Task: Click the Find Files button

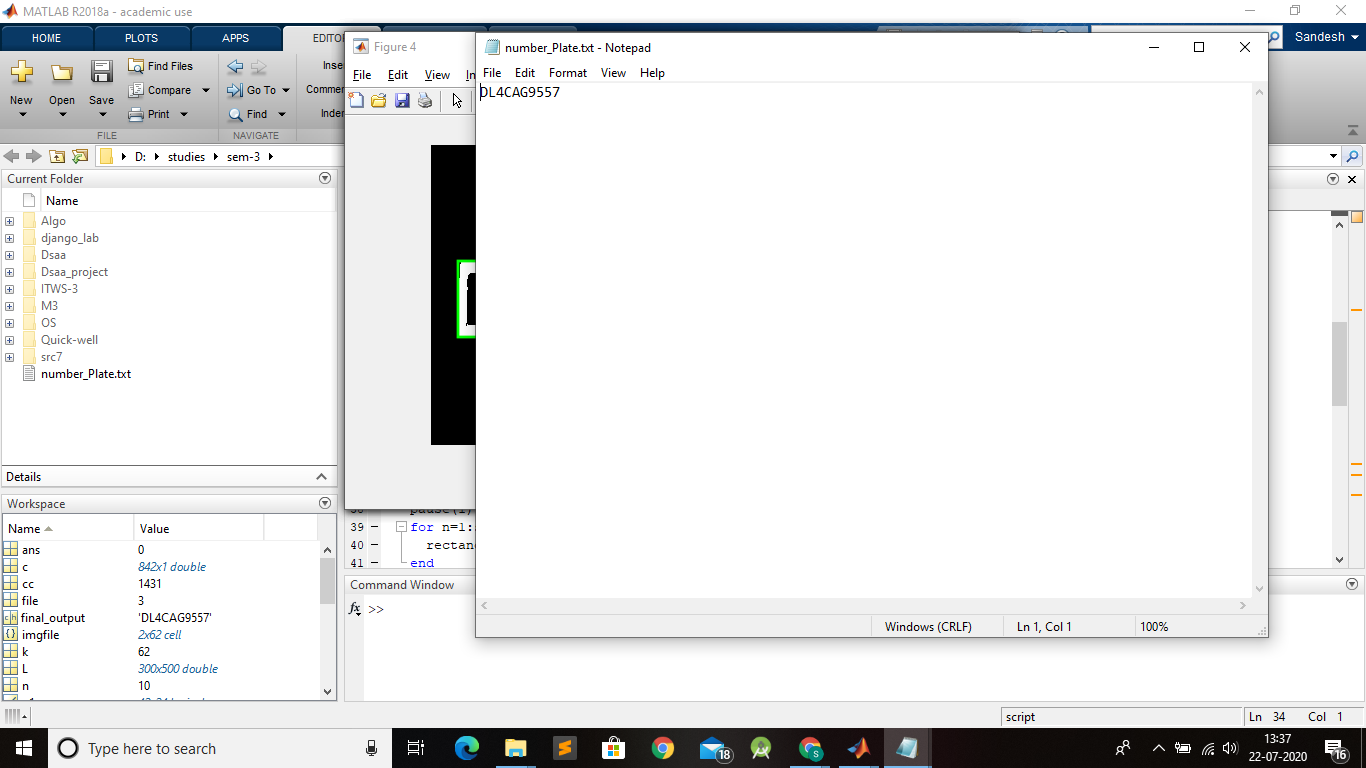Action: pos(161,66)
